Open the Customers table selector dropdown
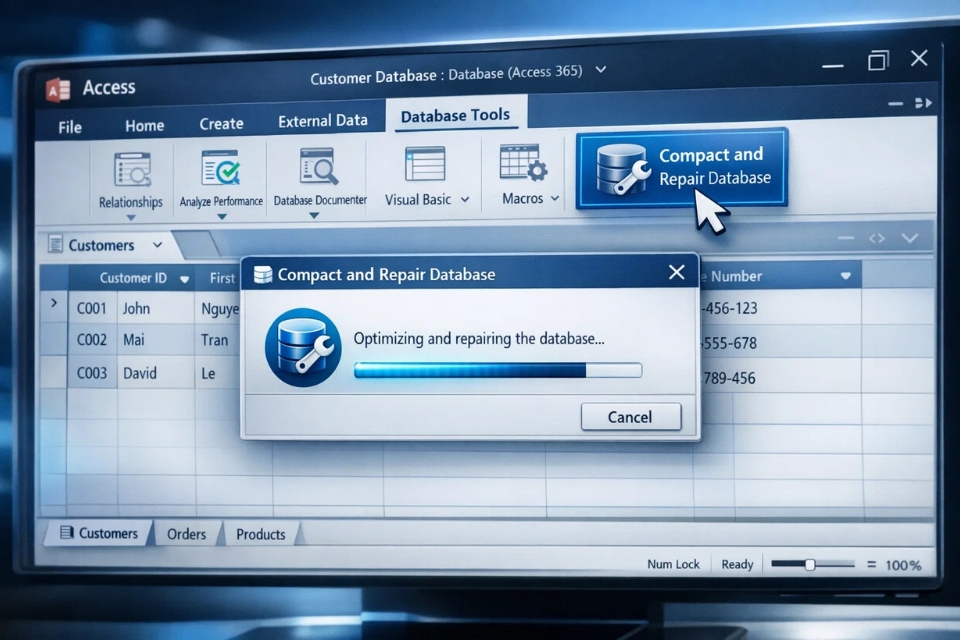Image resolution: width=960 pixels, height=640 pixels. pos(157,245)
